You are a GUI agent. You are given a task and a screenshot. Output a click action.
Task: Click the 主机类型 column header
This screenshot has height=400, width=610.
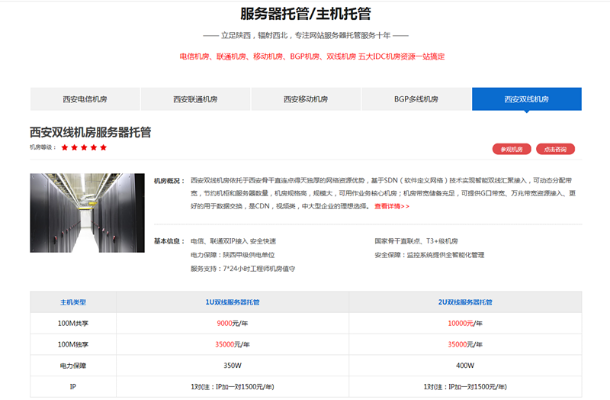pos(73,302)
